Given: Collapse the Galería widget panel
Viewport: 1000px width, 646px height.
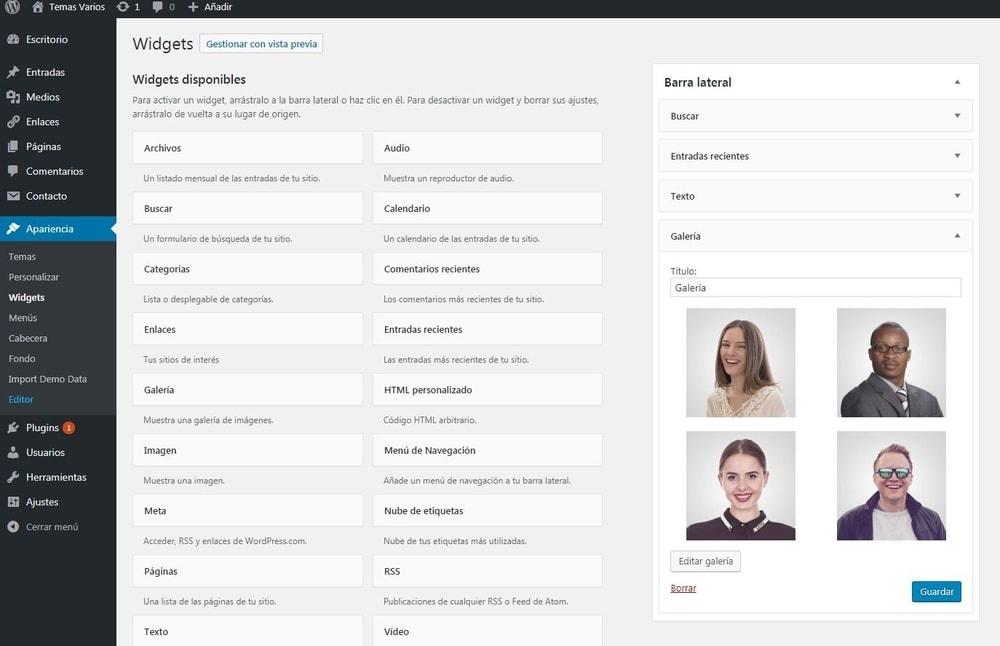Looking at the screenshot, I should 957,236.
